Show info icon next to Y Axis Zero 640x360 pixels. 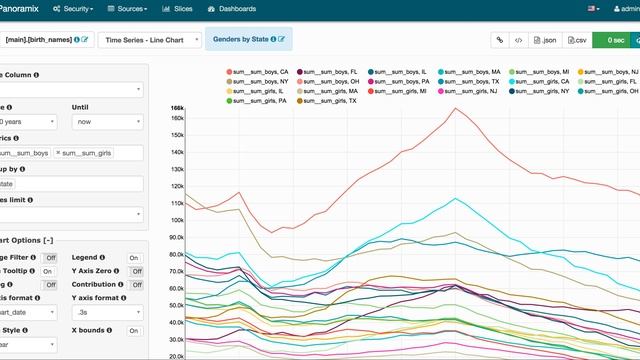tap(116, 271)
